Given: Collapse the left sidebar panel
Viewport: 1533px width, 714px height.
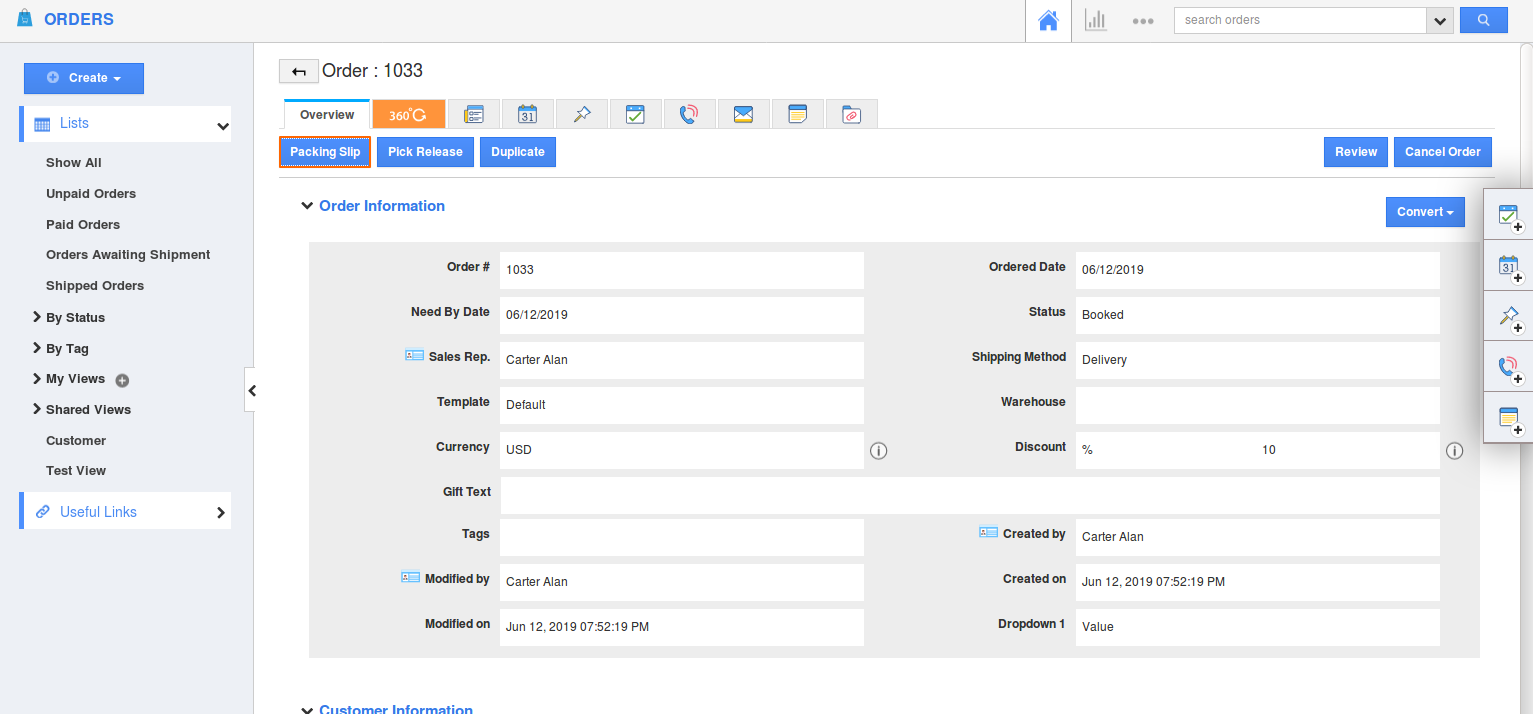Looking at the screenshot, I should 251,390.
